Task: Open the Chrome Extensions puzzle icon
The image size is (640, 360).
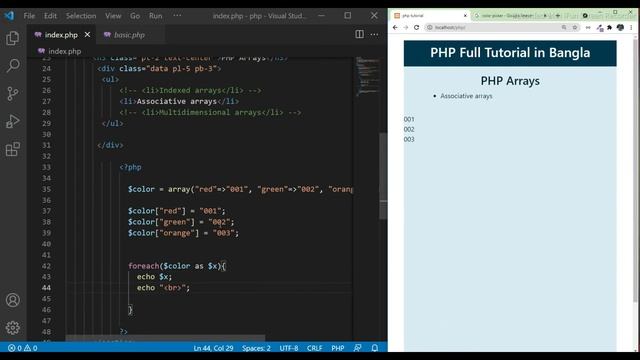Action: [x=610, y=27]
